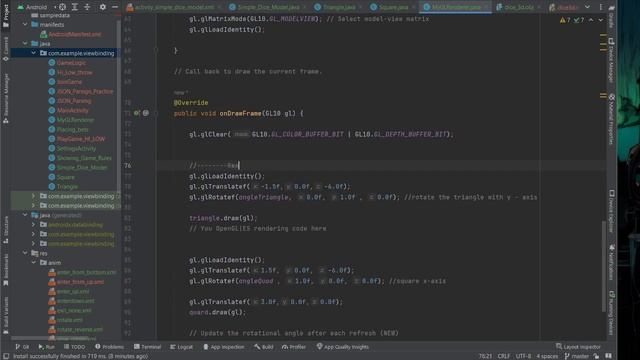Open the Running Devices tool window
Screen dimensions: 640x360
pos(611,313)
